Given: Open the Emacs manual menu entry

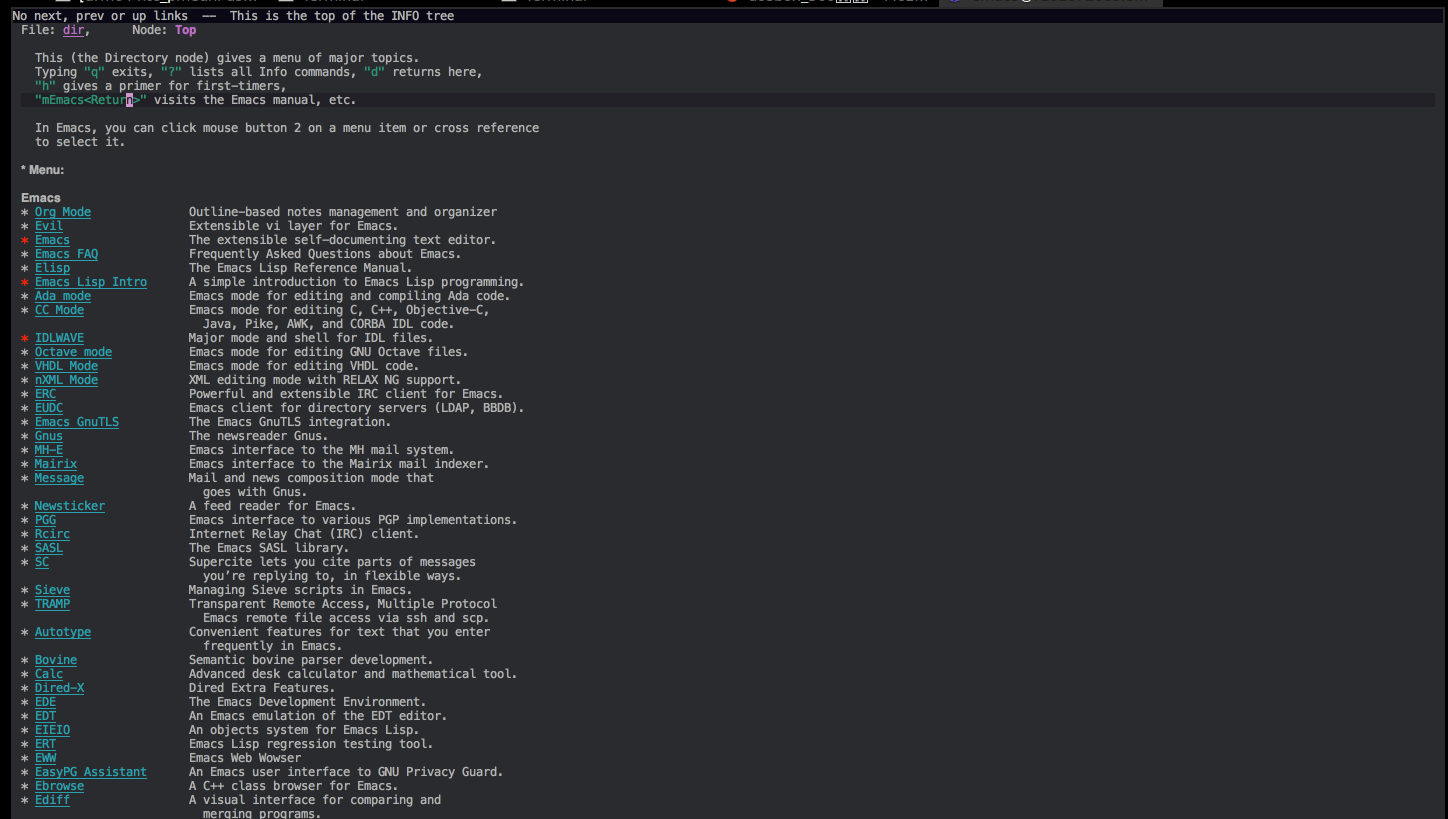Looking at the screenshot, I should [x=52, y=240].
